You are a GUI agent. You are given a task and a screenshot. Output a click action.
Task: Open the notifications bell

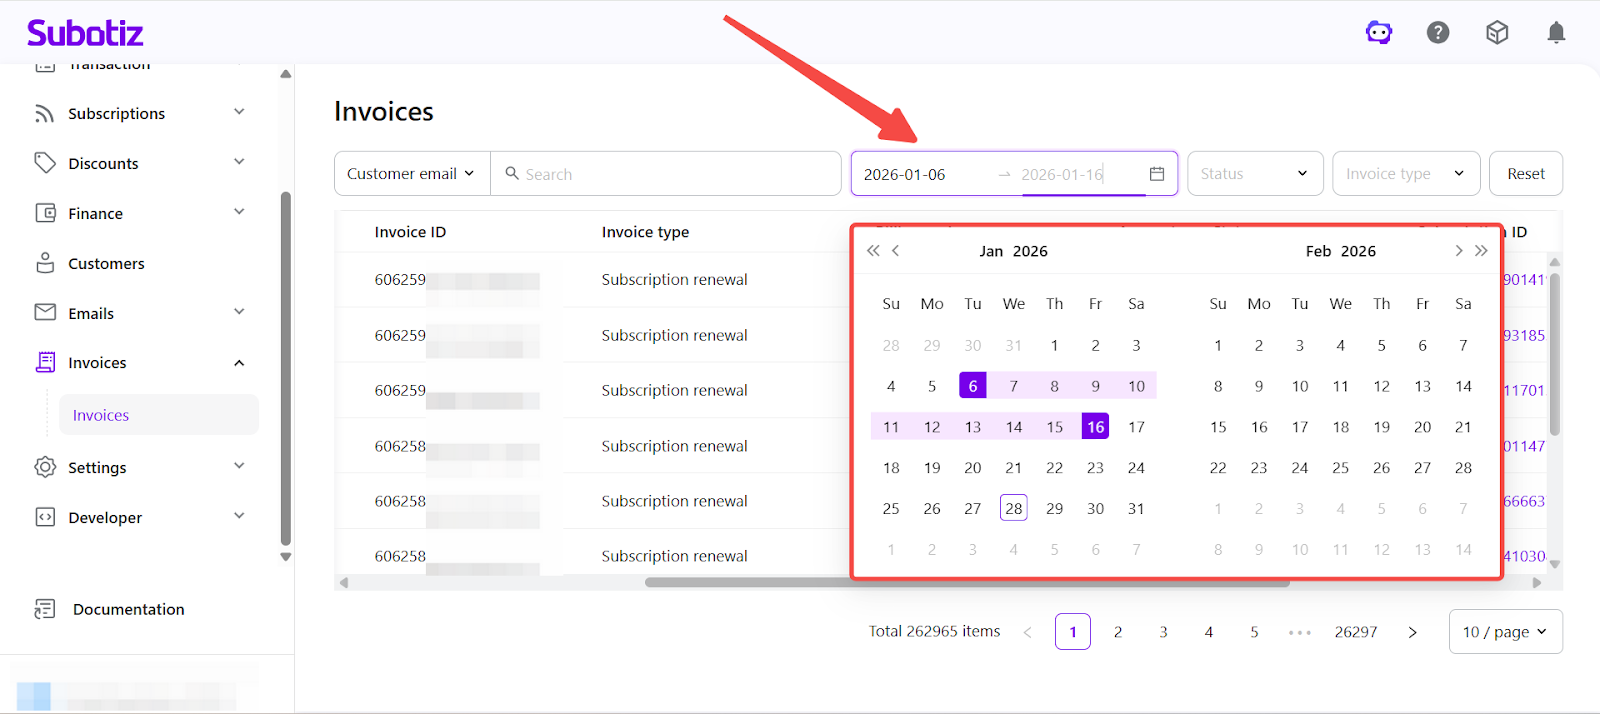point(1556,33)
